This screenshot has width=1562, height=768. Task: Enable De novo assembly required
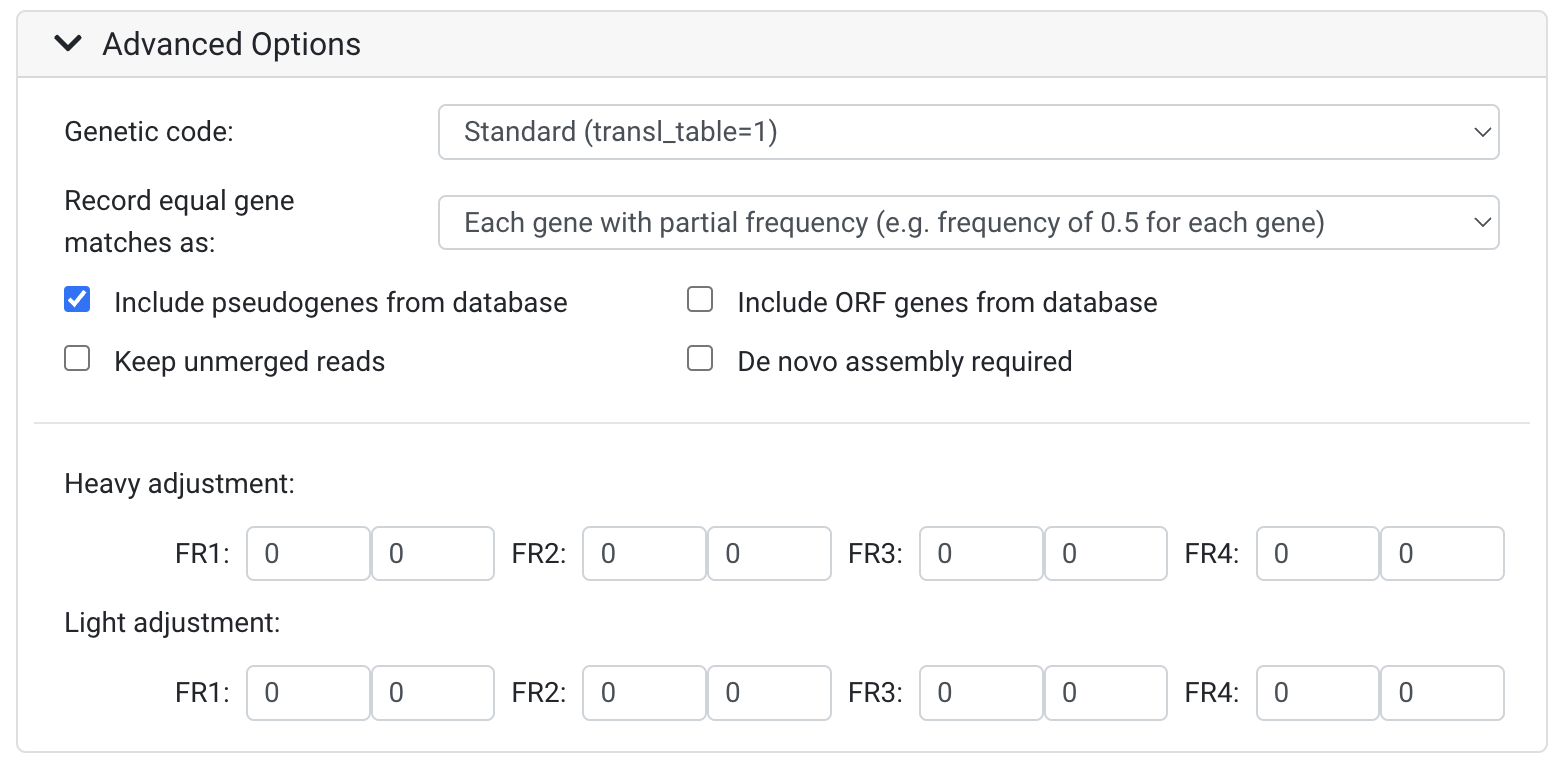pyautogui.click(x=700, y=358)
